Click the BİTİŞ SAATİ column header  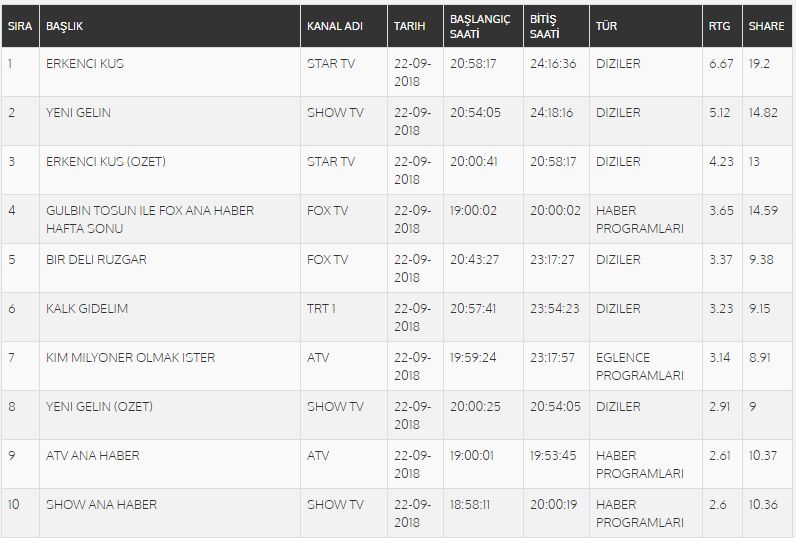coord(544,26)
